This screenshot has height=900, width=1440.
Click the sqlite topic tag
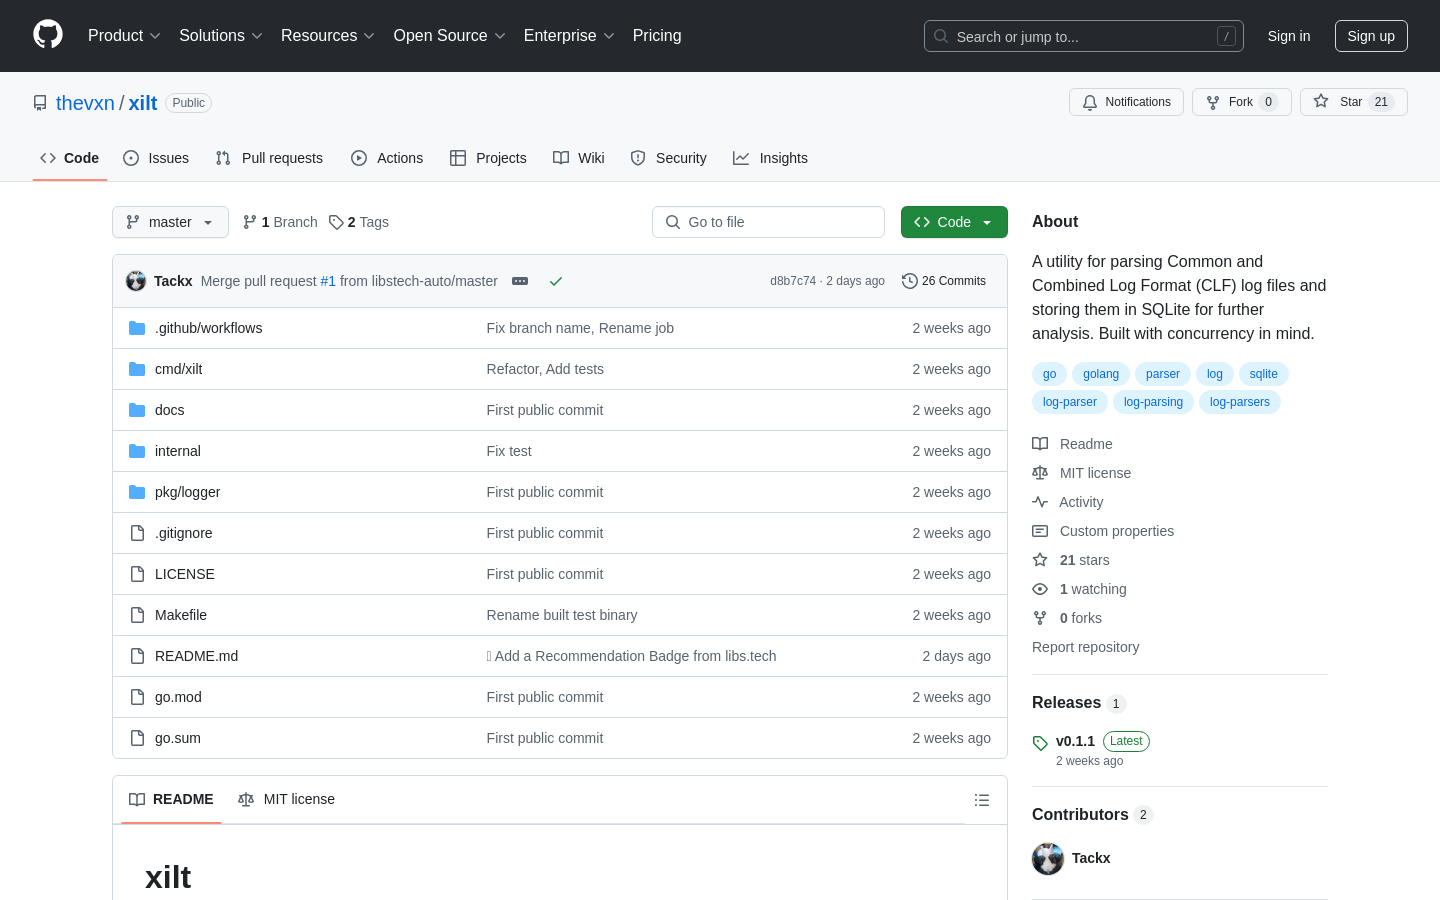coord(1264,374)
